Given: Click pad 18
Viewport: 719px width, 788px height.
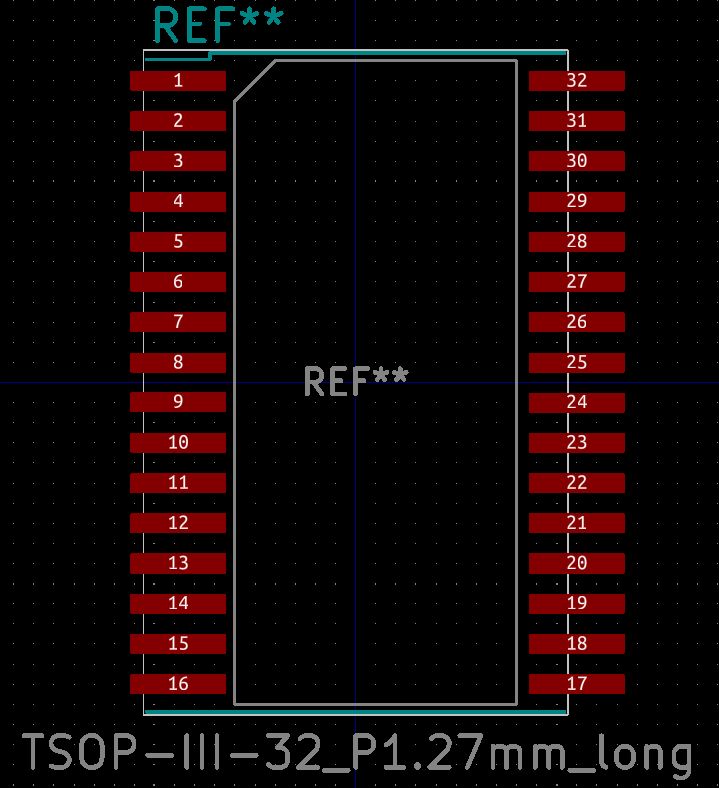Looking at the screenshot, I should click(577, 643).
